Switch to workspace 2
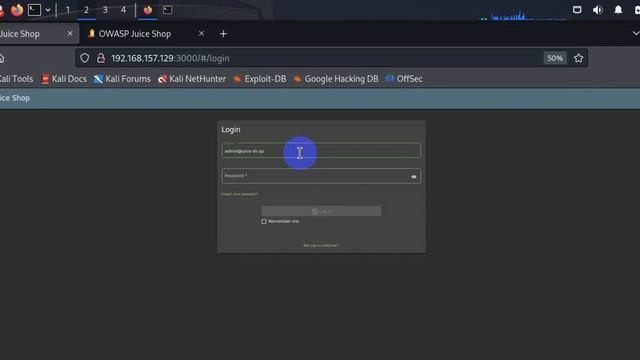 (86, 10)
